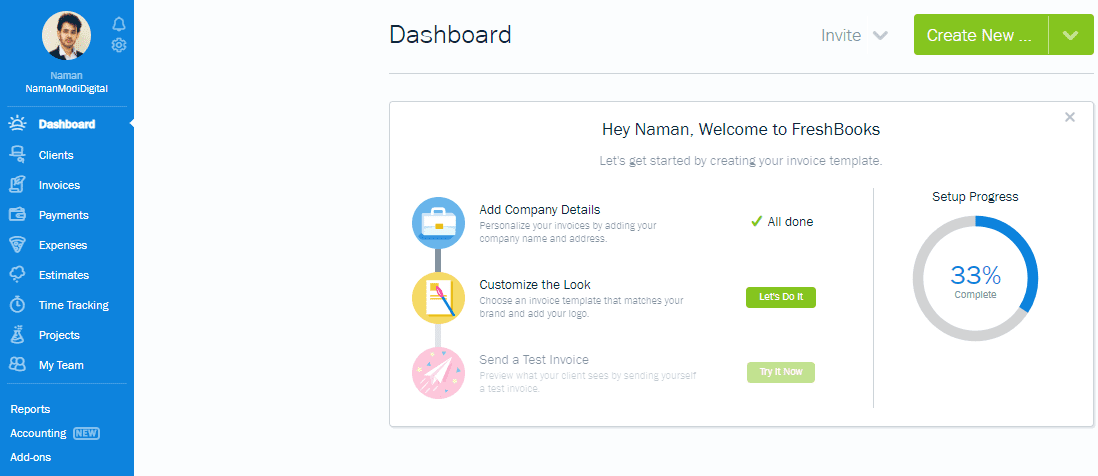
Task: Click the Send a Test Invoice heading
Action: [534, 360]
